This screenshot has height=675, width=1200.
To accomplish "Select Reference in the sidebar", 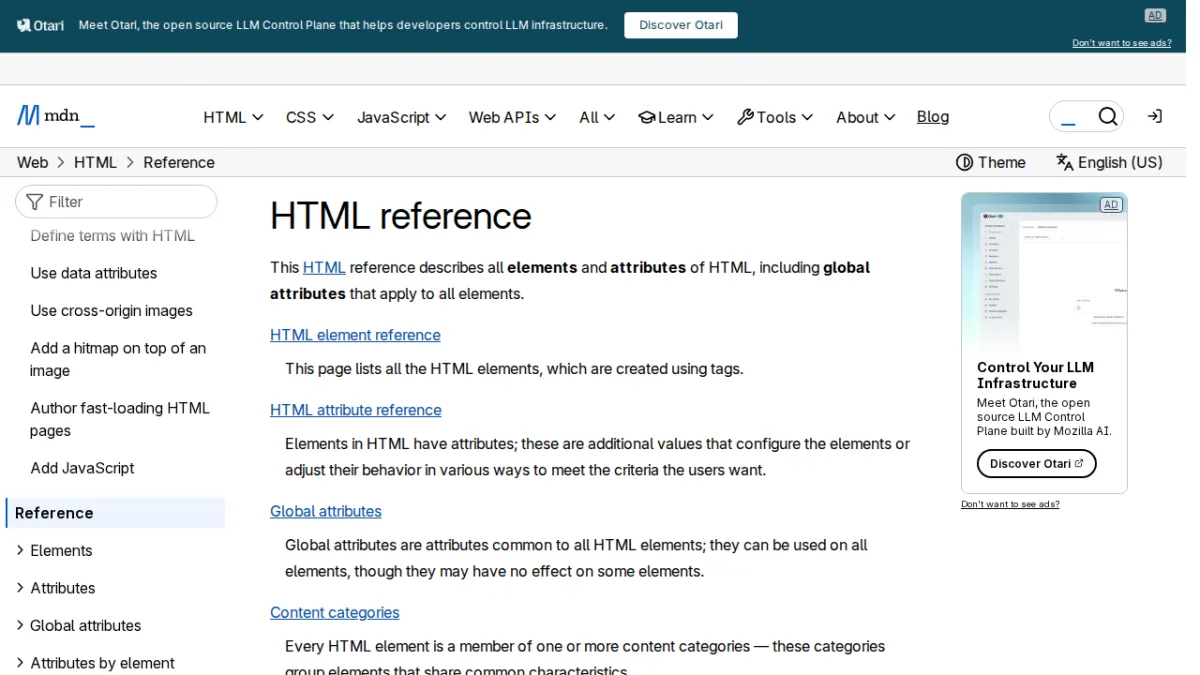I will (x=115, y=513).
